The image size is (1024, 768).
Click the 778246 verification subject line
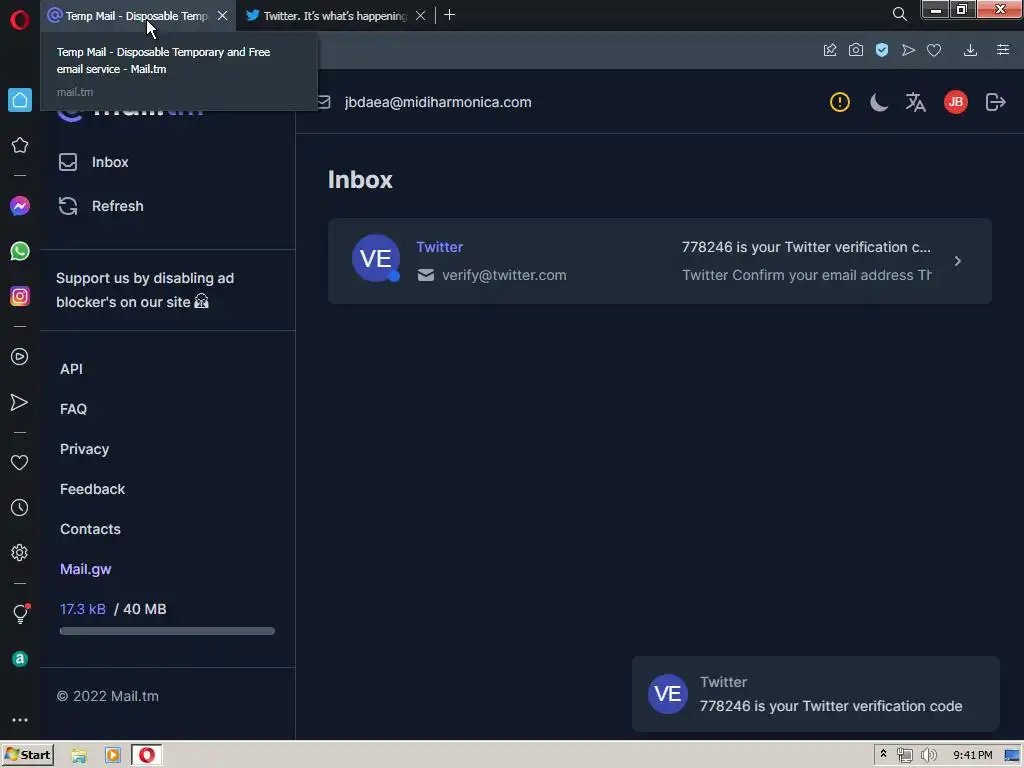click(x=806, y=247)
